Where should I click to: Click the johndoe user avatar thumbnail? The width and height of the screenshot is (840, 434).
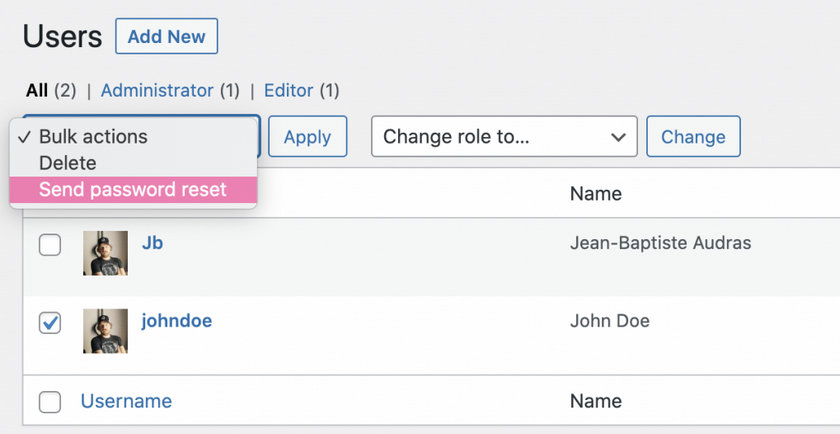coord(105,331)
